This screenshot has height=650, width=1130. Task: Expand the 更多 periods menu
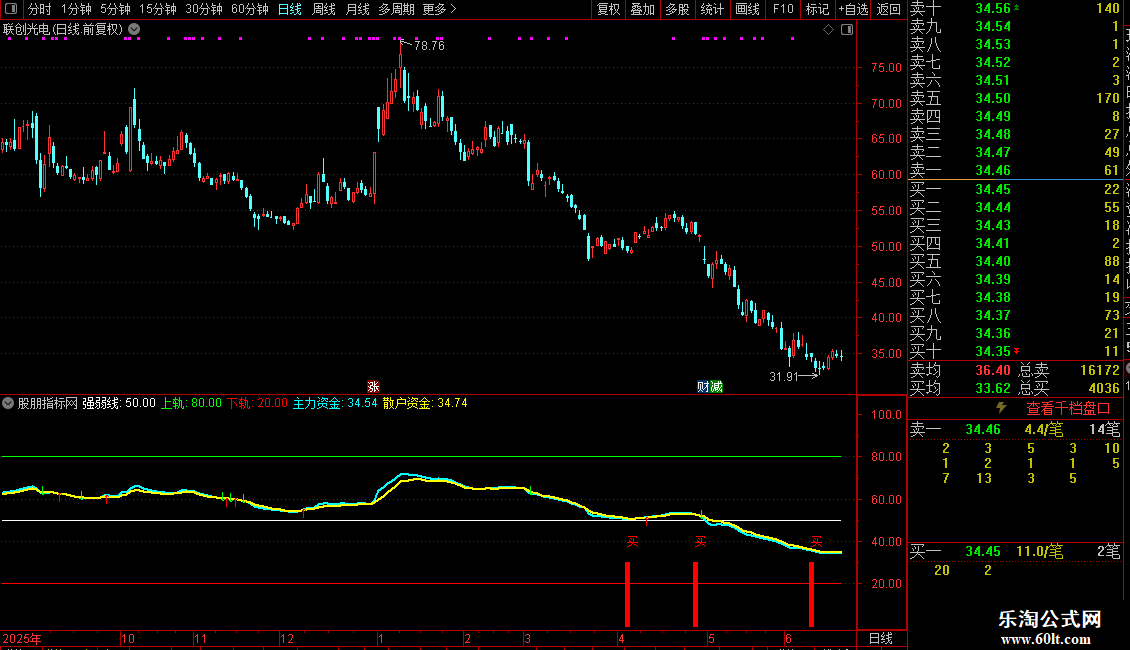coord(439,9)
